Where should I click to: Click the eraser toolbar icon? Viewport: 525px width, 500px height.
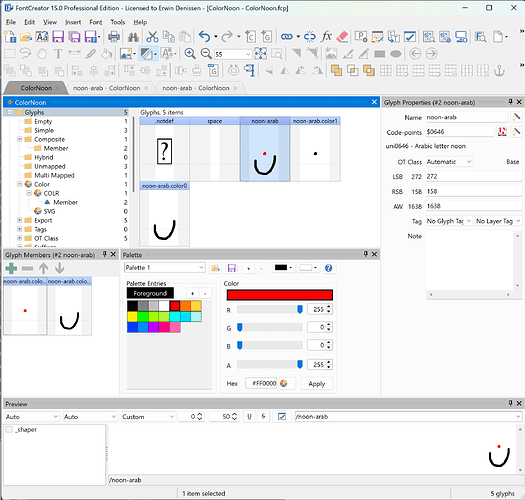pos(342,36)
